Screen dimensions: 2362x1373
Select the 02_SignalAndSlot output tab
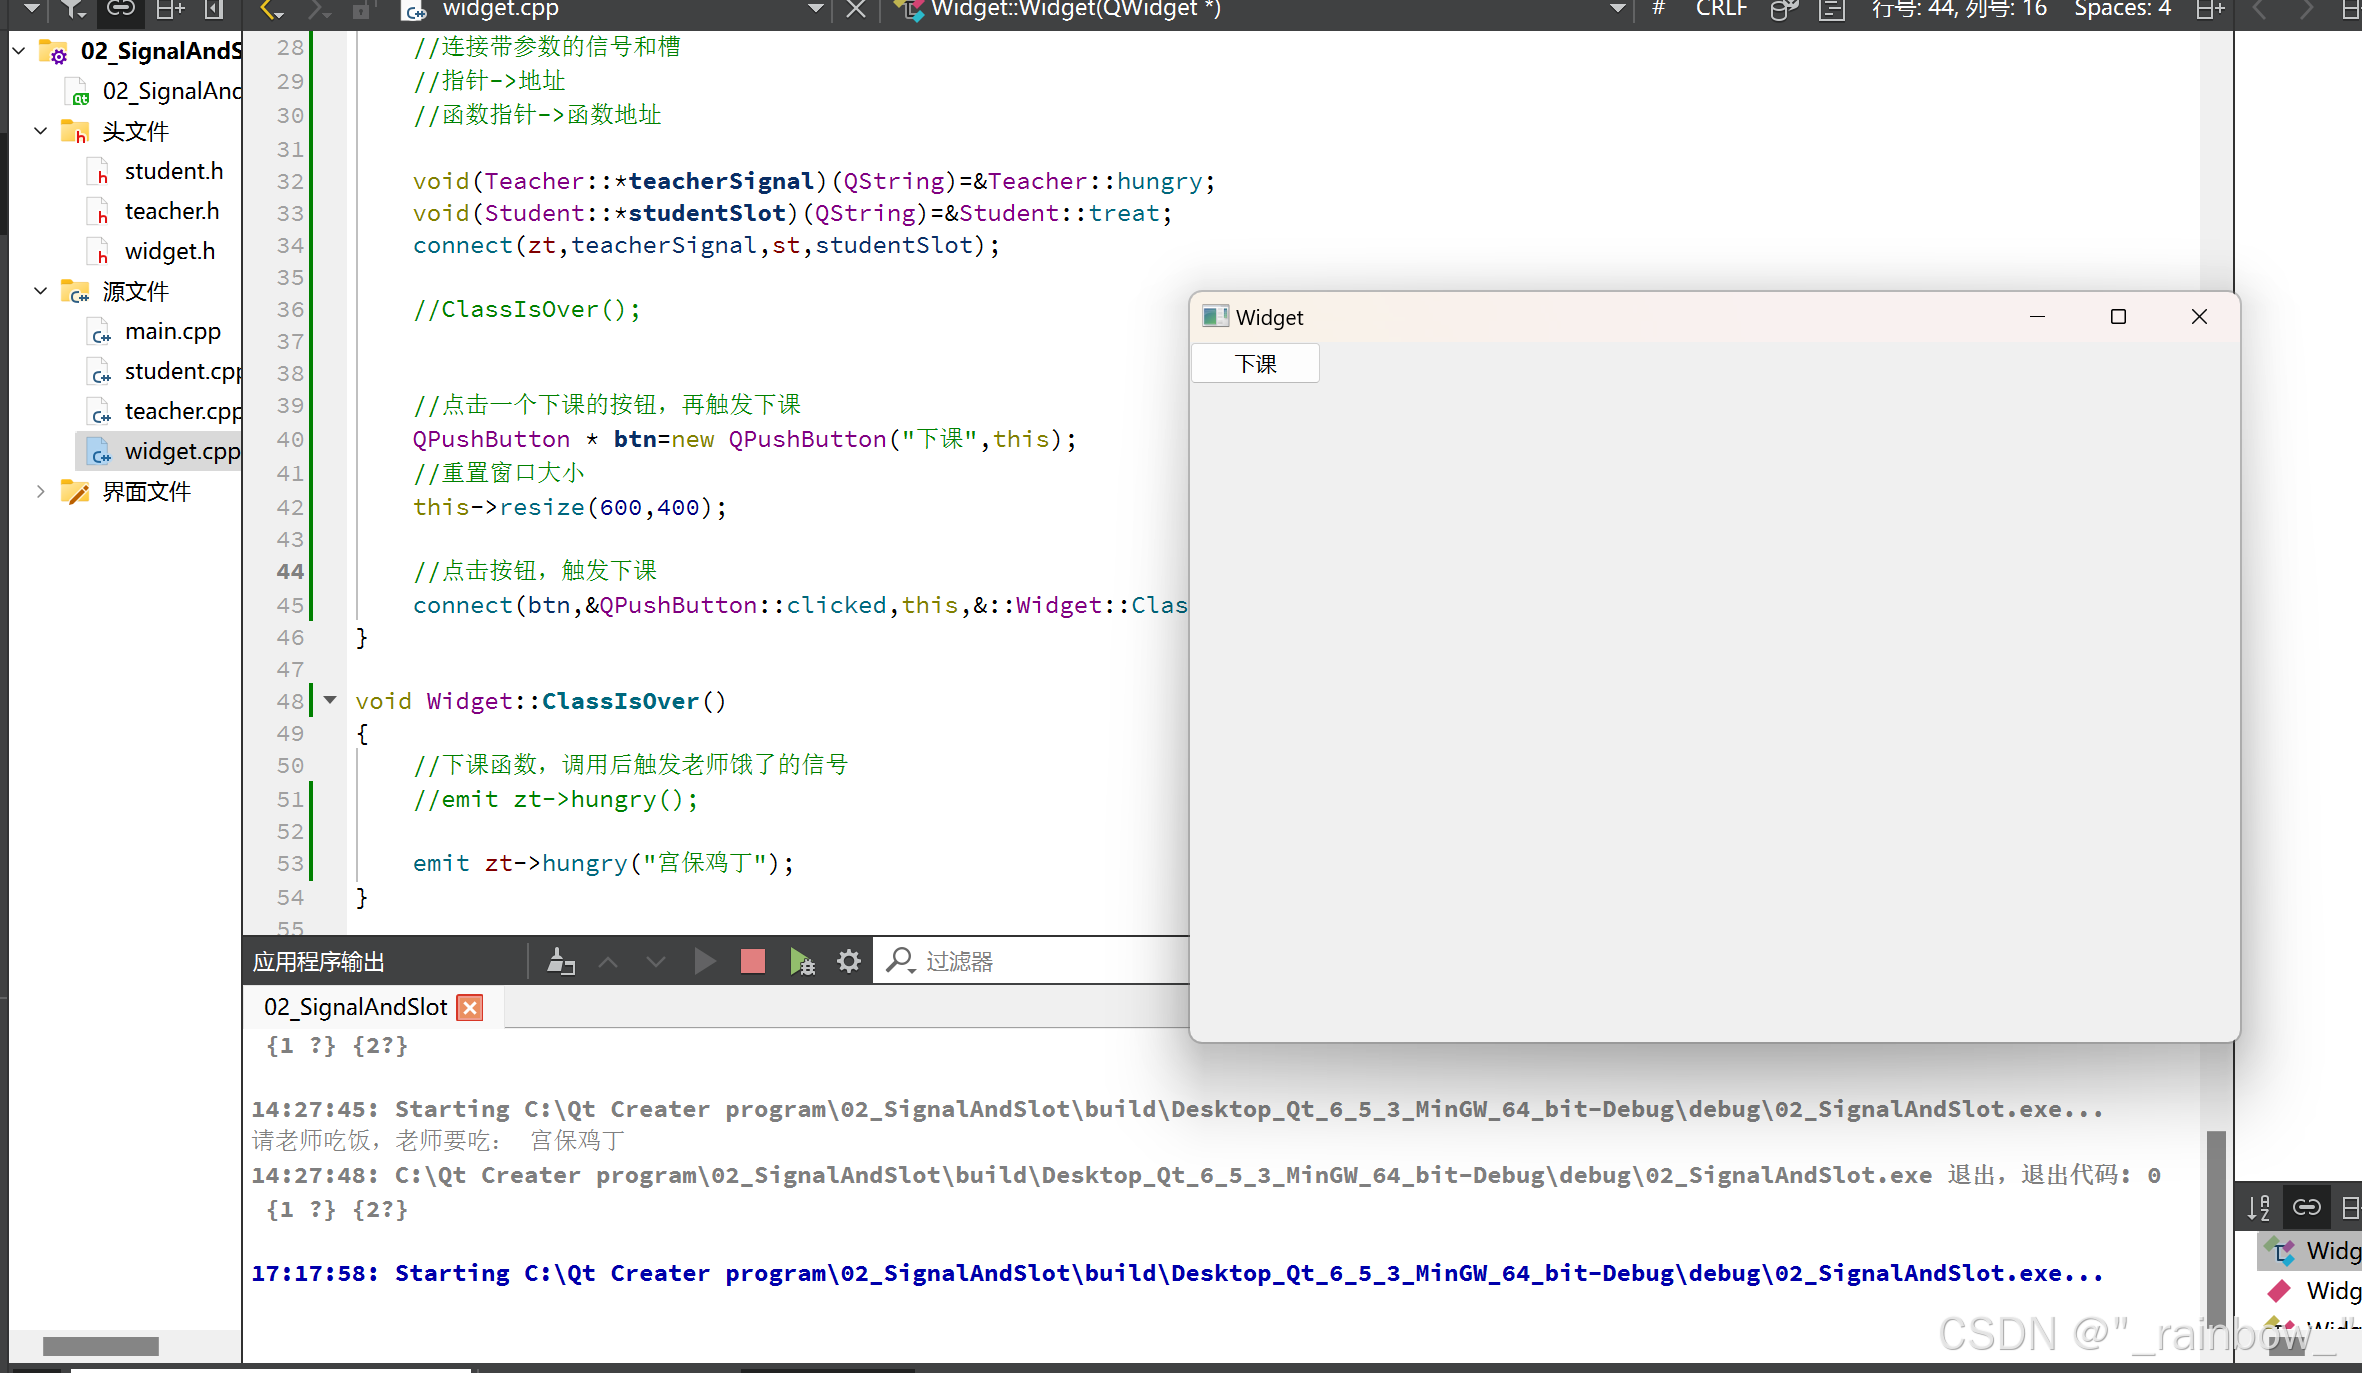(x=355, y=1007)
